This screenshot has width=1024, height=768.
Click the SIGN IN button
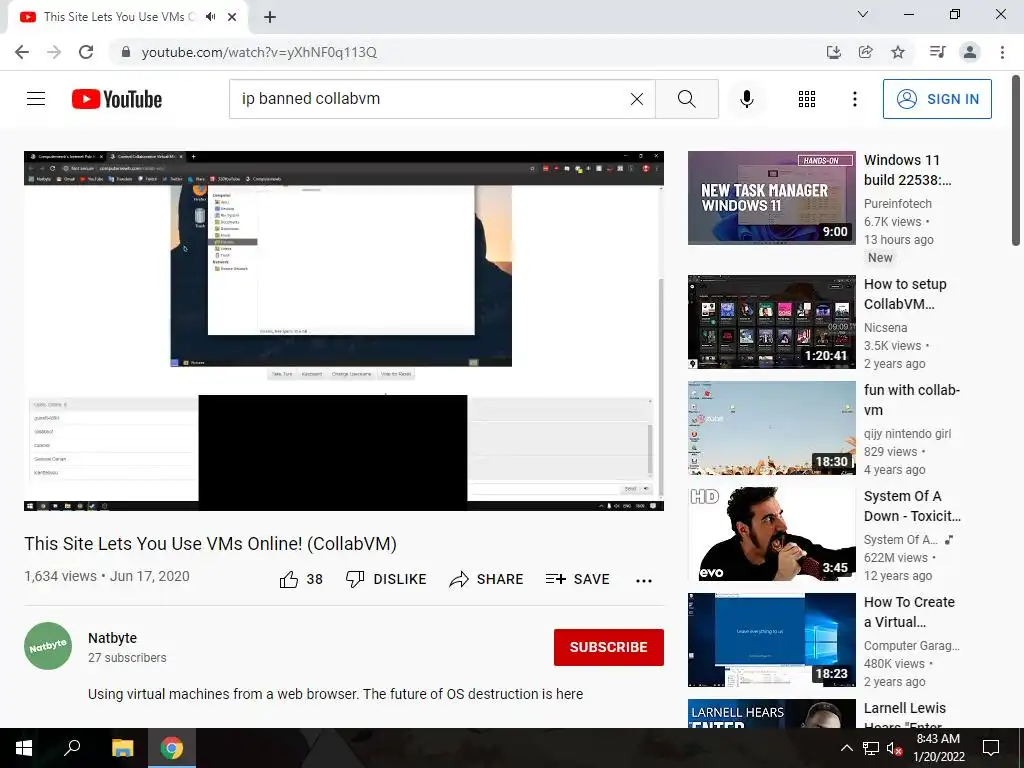point(937,99)
